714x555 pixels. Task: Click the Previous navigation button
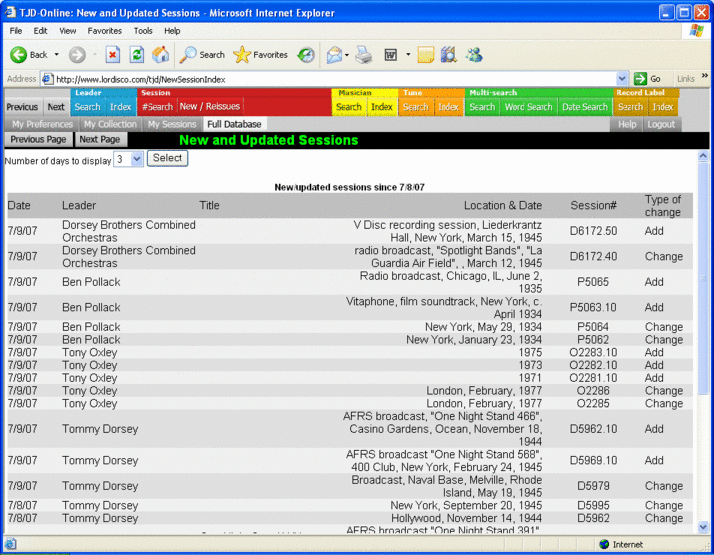point(22,107)
